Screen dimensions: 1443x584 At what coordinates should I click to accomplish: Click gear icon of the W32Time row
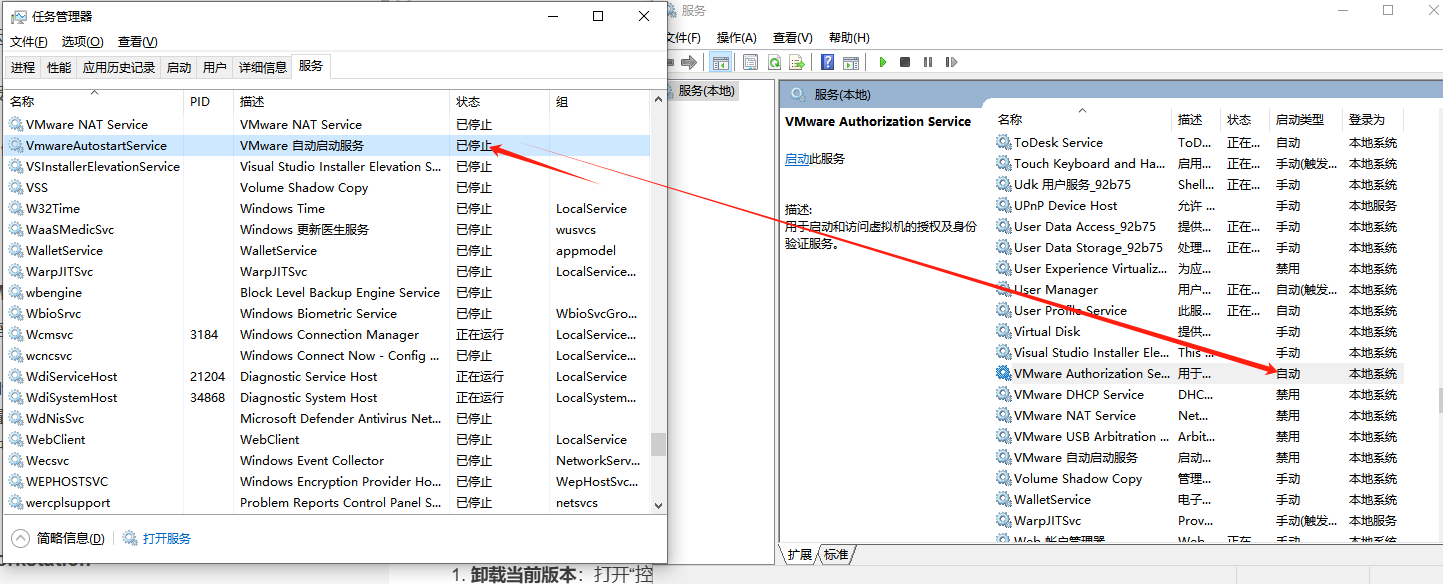15,209
